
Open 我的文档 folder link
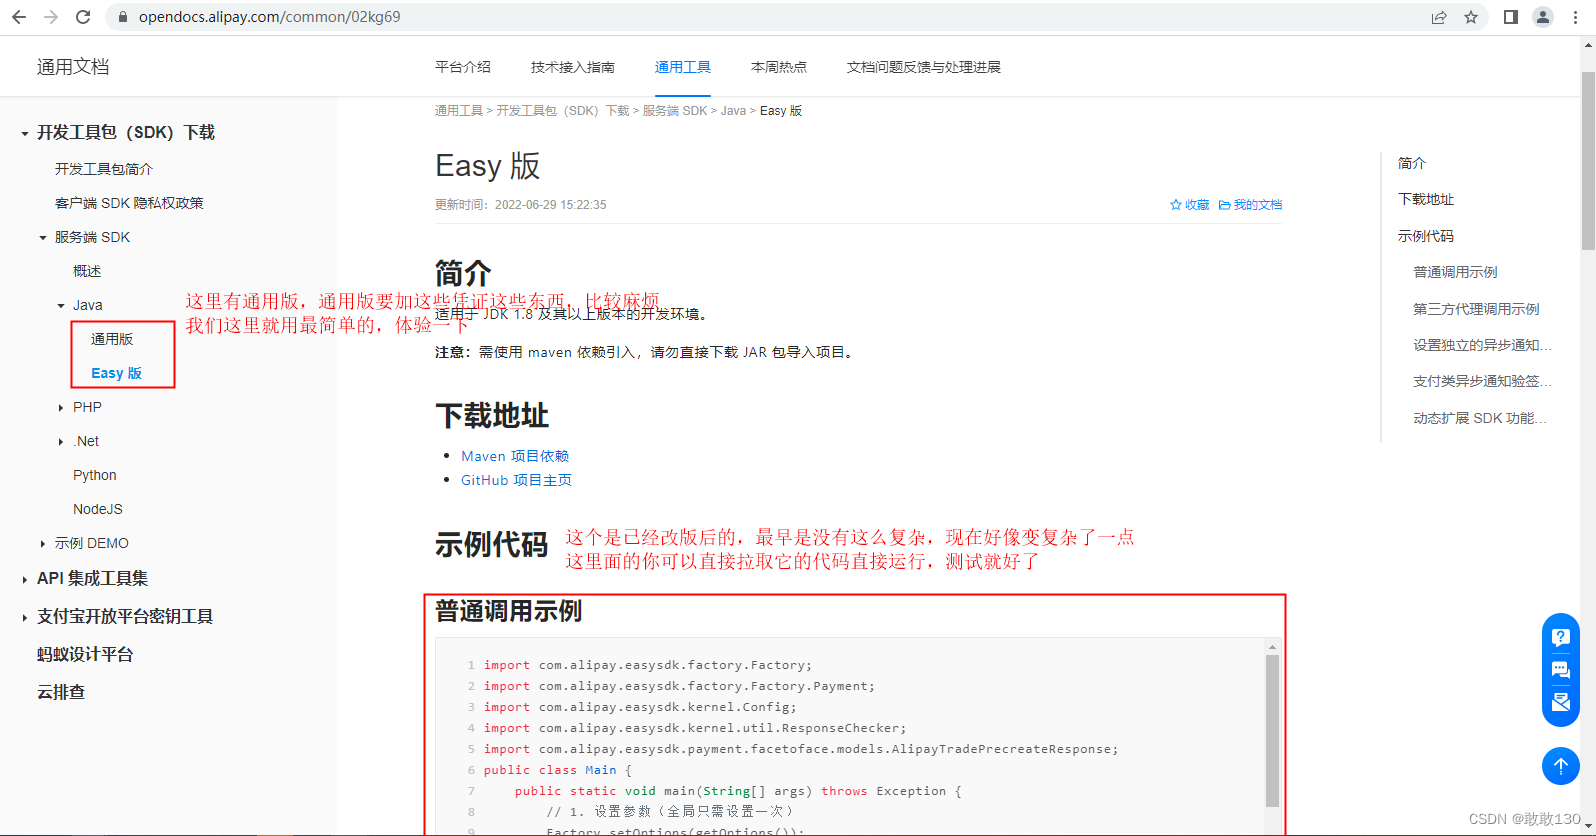[1250, 205]
